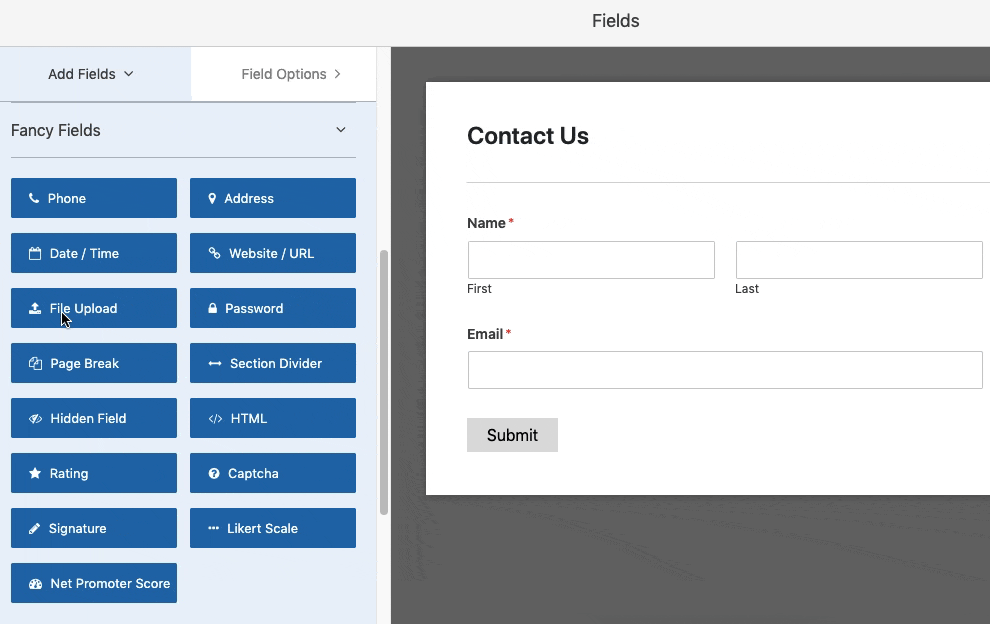Collapse the Fancy Fields section
The image size is (990, 624).
[341, 130]
